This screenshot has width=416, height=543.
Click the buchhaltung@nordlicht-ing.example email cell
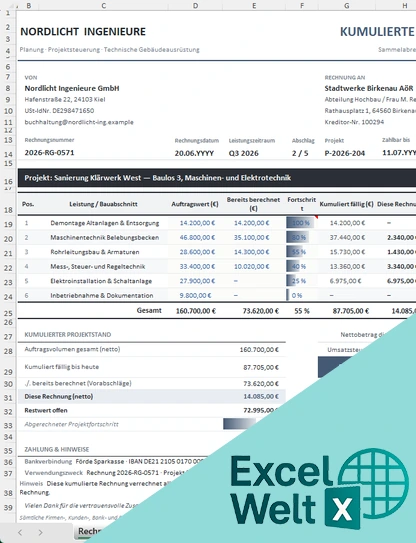coord(79,122)
